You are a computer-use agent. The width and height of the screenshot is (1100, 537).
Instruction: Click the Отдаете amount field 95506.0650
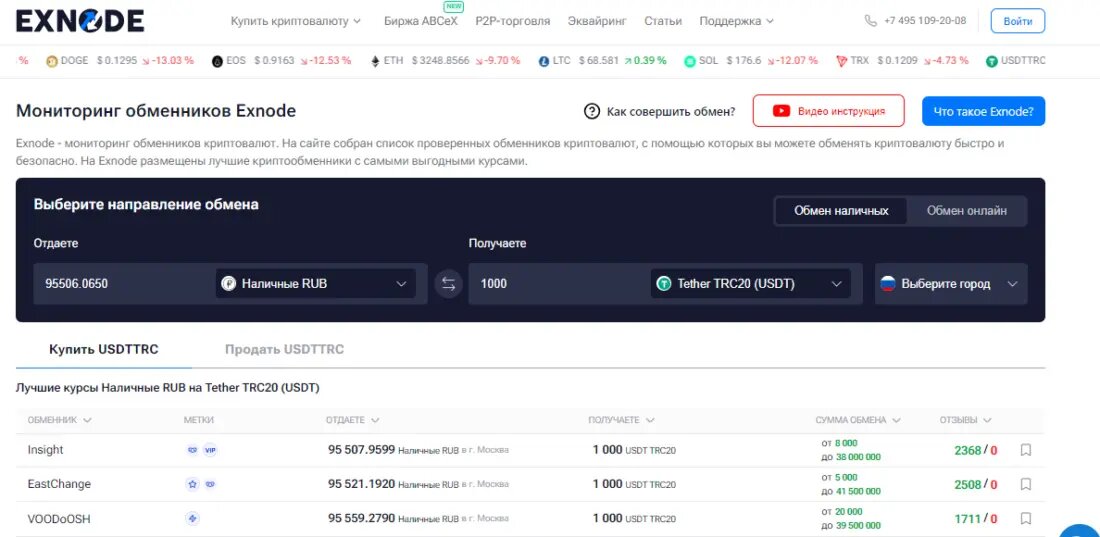(124, 284)
